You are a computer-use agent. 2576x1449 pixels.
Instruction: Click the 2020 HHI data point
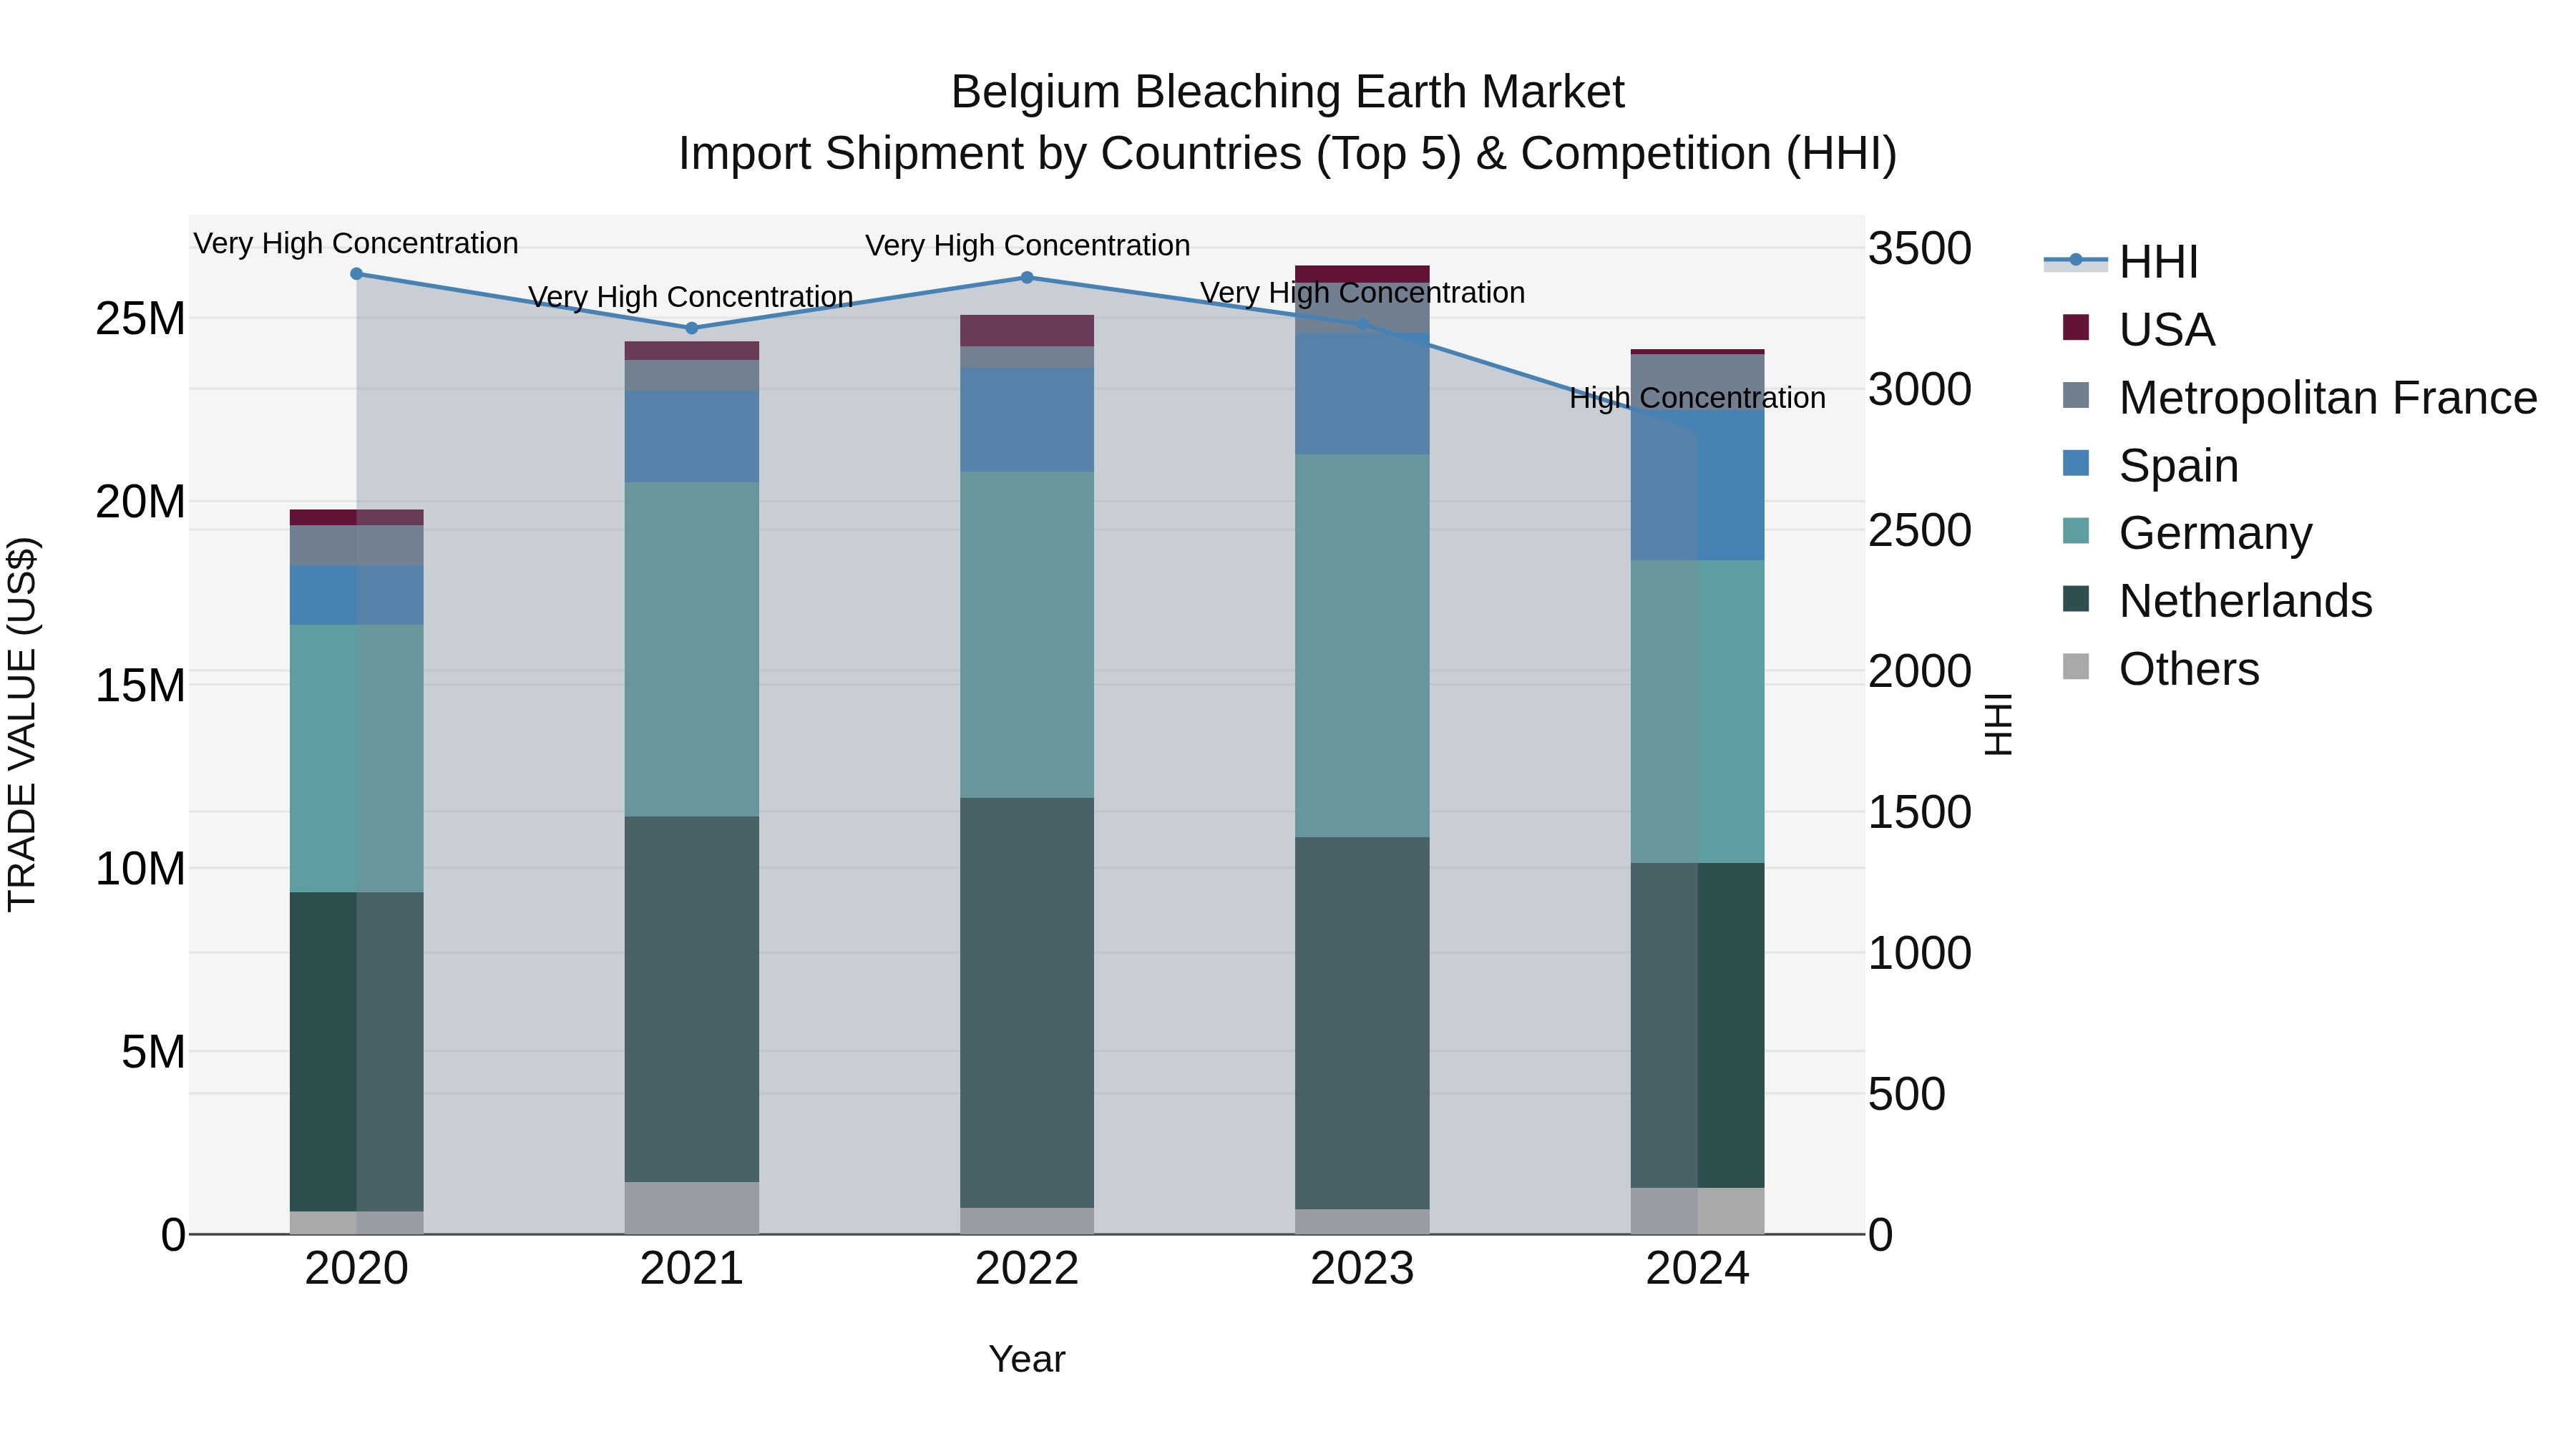(357, 274)
